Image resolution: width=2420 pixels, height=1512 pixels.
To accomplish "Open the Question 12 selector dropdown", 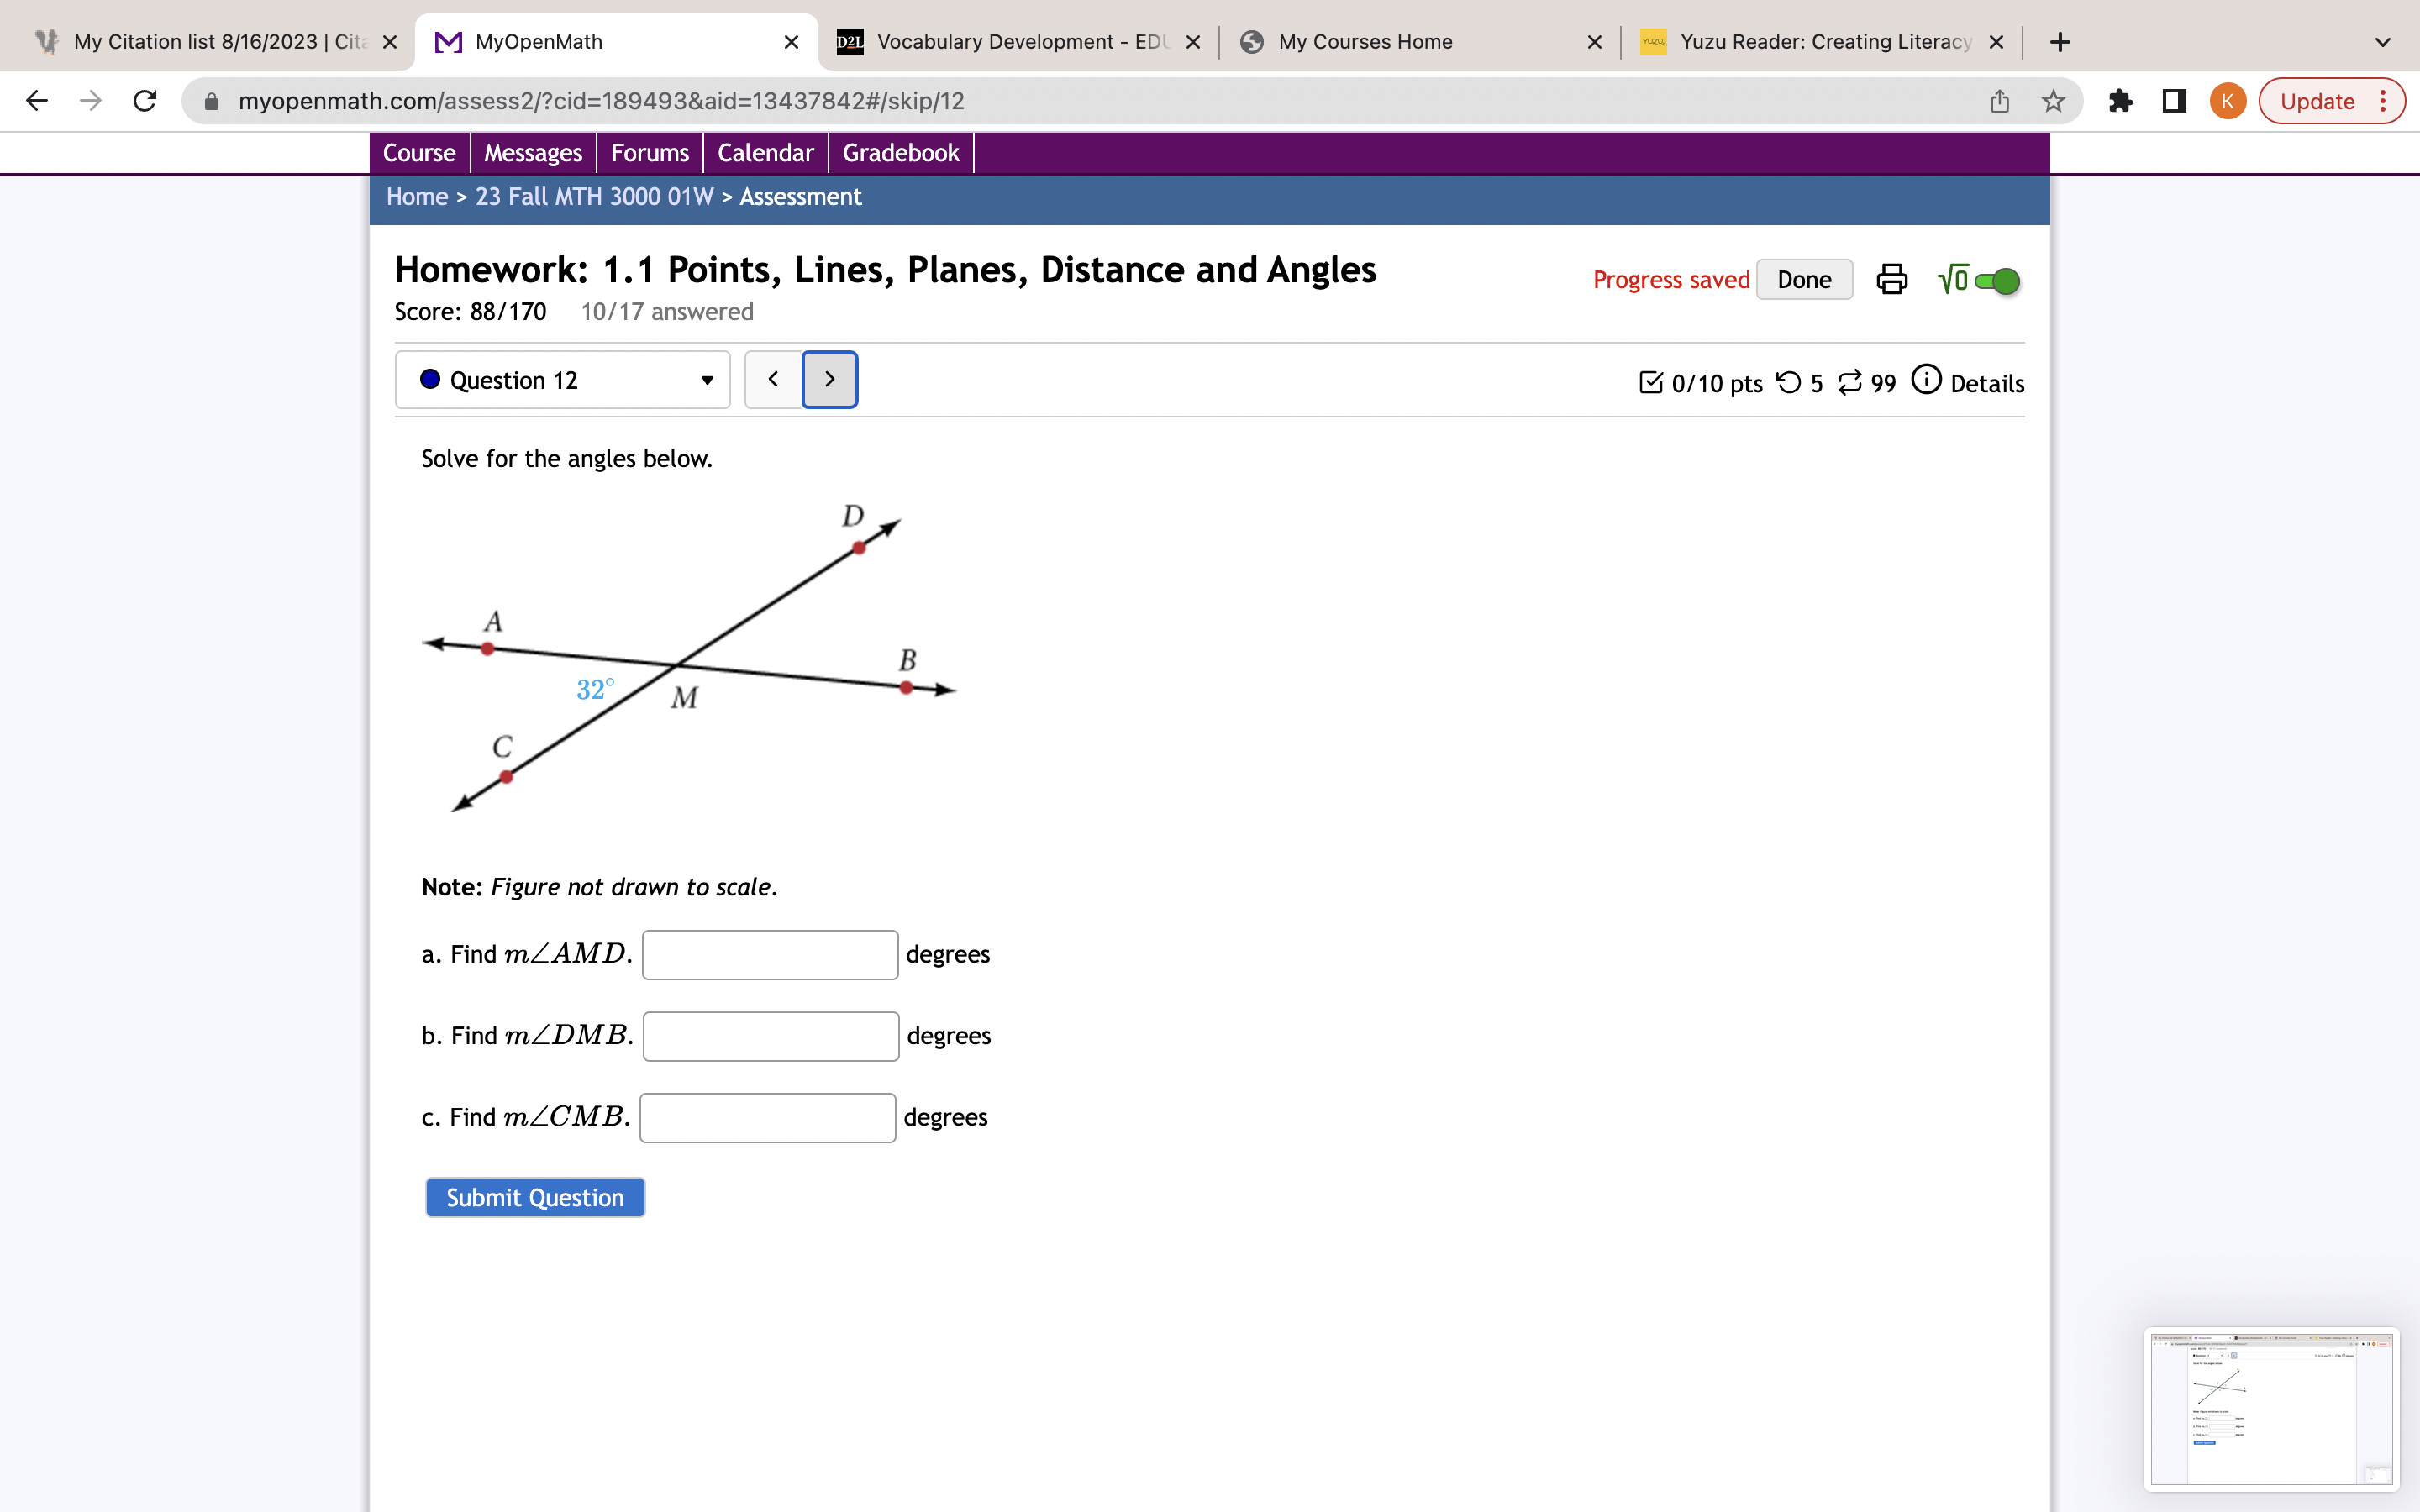I will click(x=563, y=380).
